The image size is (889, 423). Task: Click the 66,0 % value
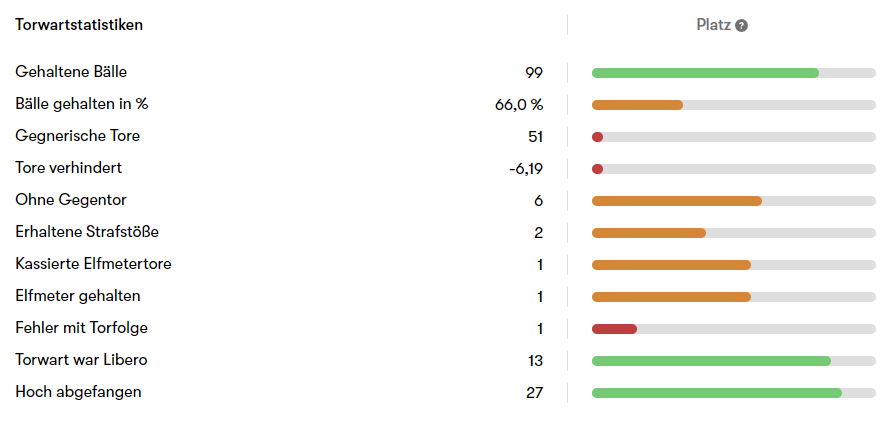[x=518, y=105]
